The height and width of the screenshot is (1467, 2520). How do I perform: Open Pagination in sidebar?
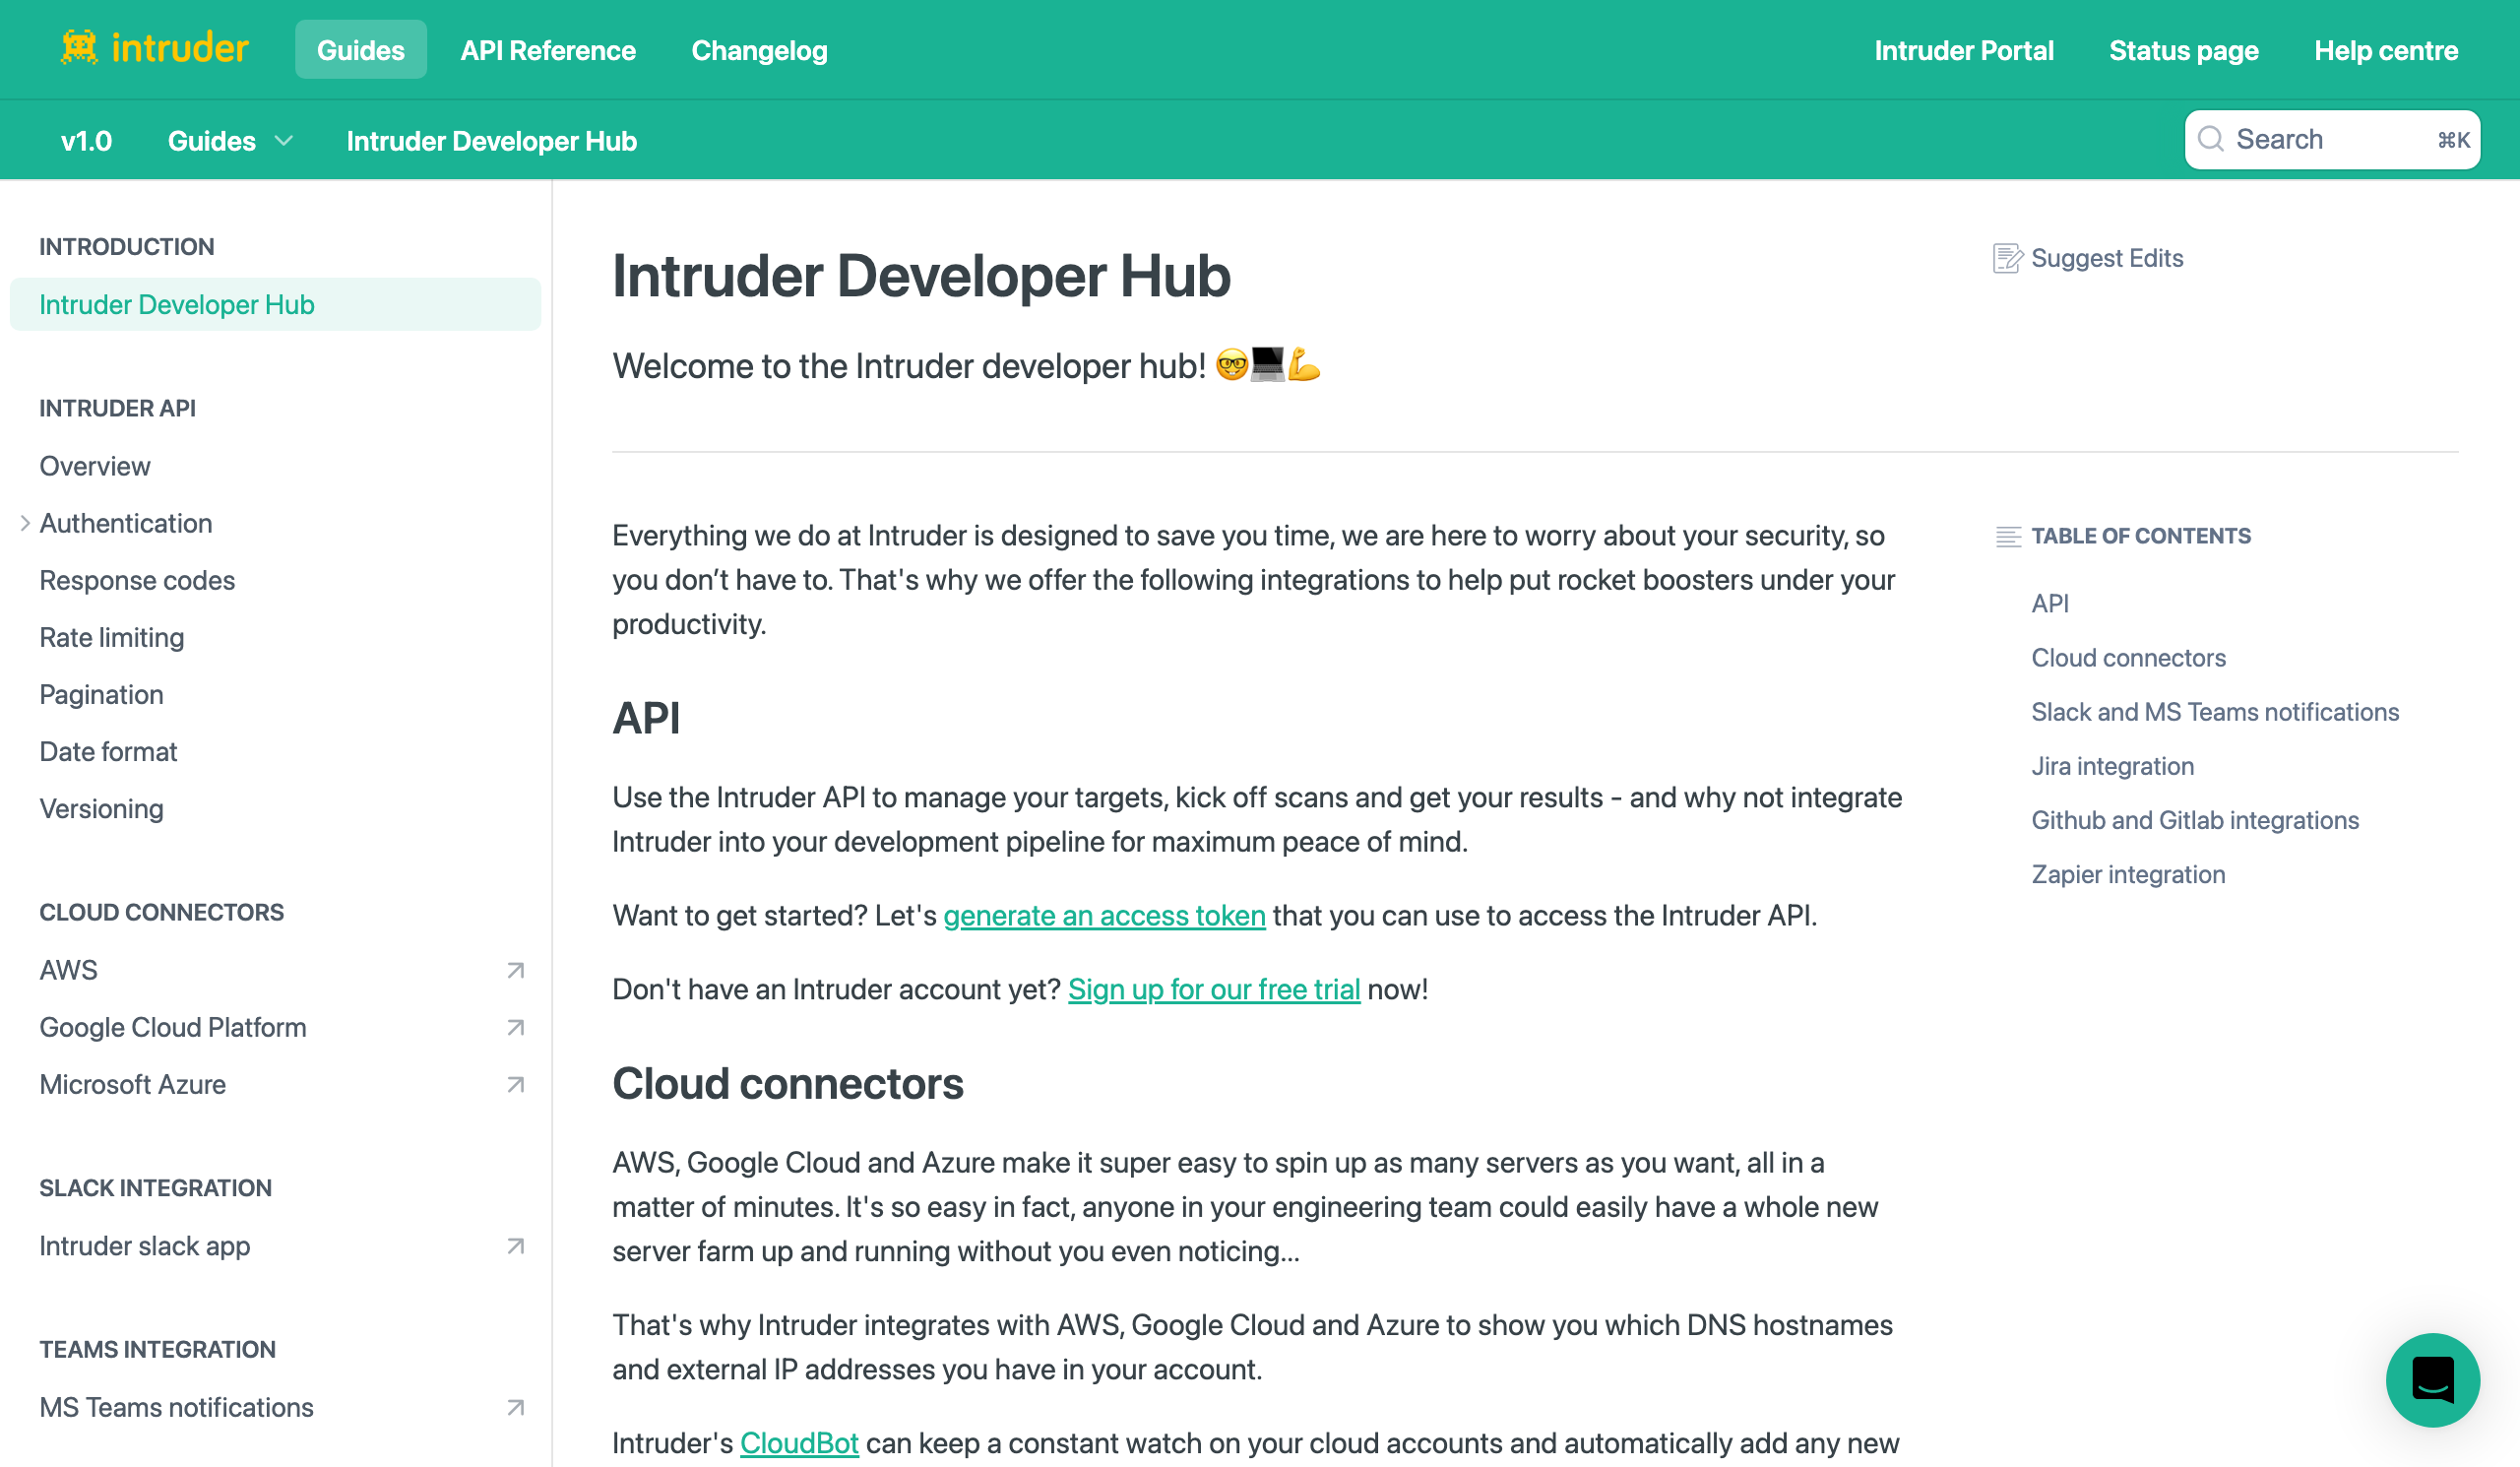tap(101, 694)
